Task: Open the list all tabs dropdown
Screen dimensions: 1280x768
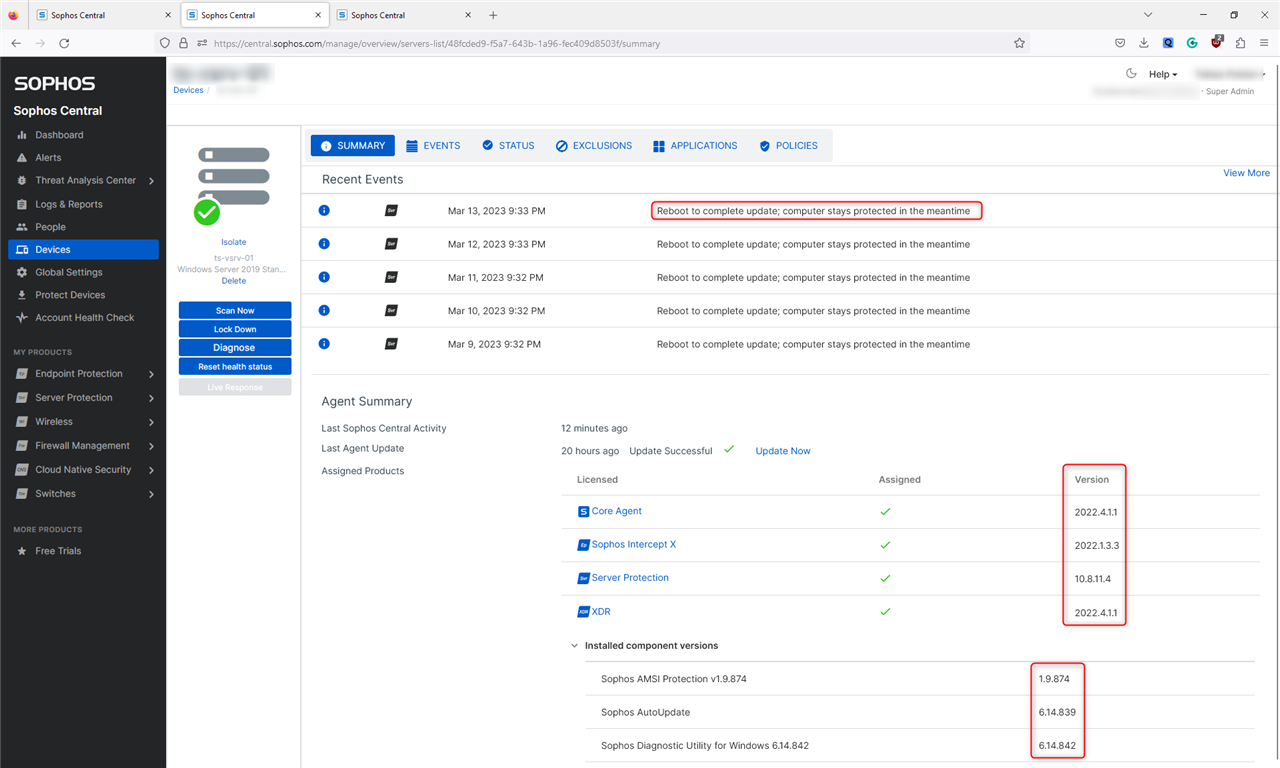Action: coord(1147,15)
